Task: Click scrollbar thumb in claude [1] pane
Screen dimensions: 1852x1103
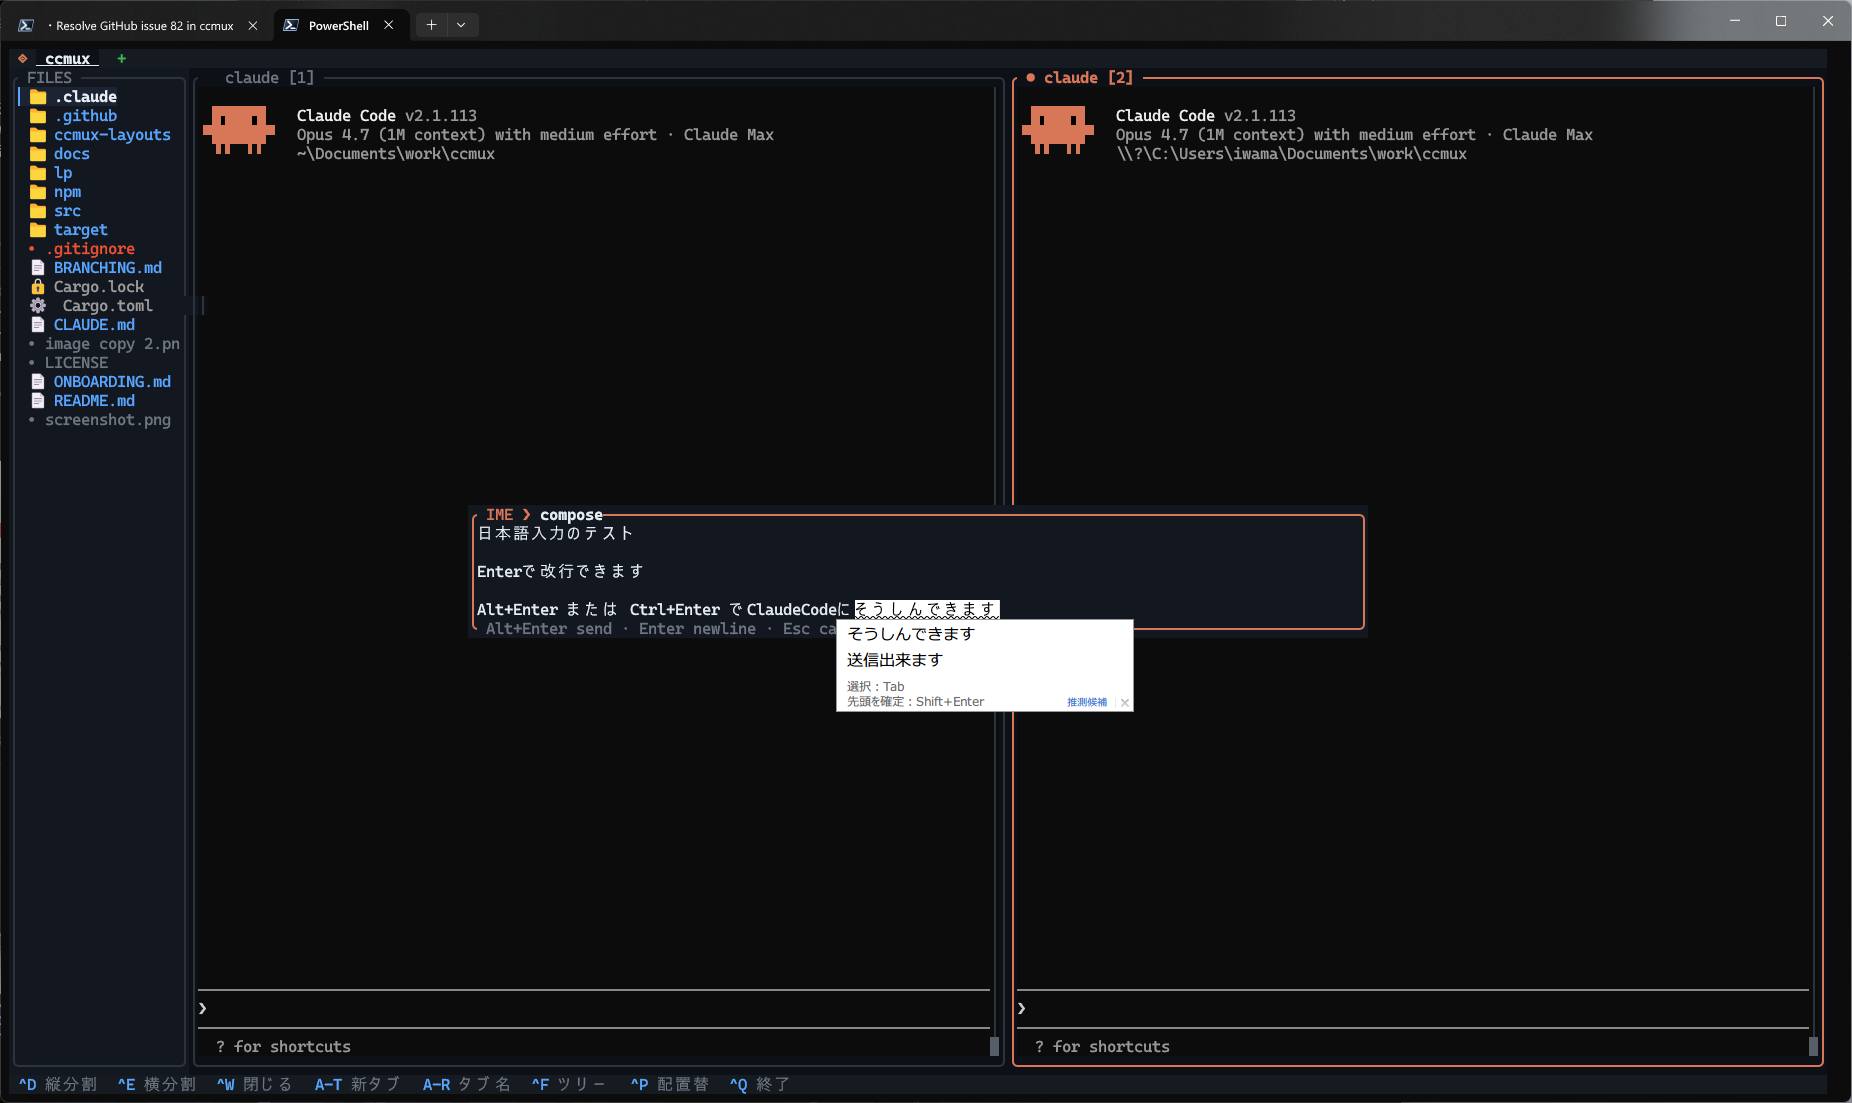Action: click(x=994, y=1046)
